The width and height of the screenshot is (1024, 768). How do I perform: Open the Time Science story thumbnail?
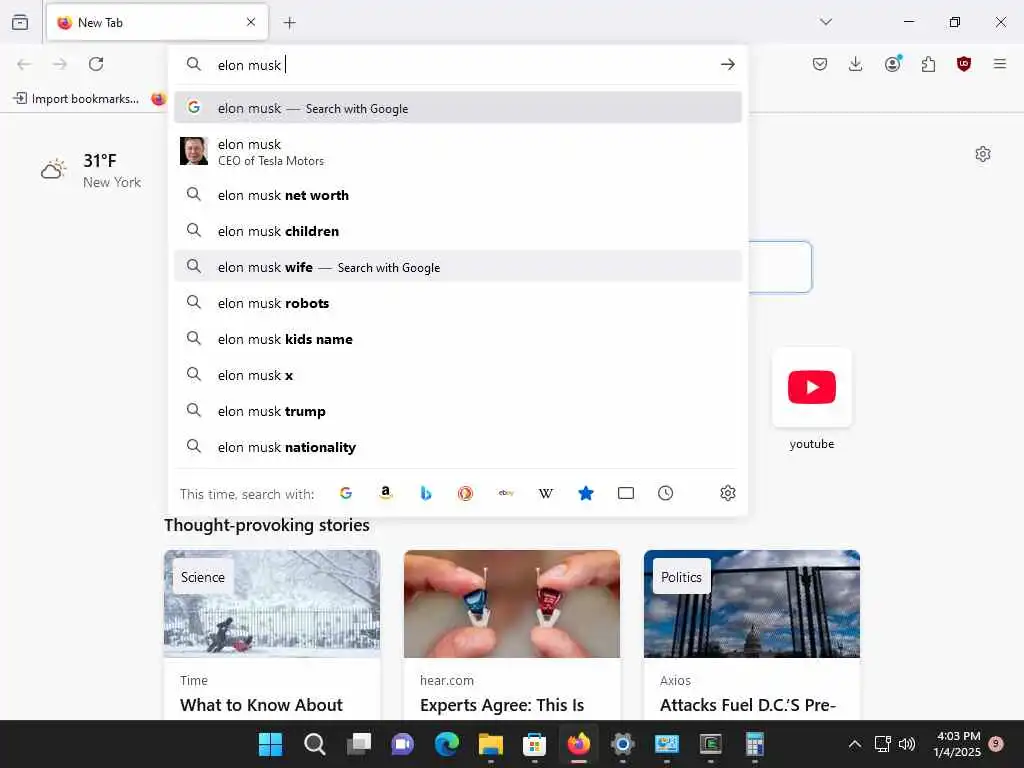click(272, 603)
